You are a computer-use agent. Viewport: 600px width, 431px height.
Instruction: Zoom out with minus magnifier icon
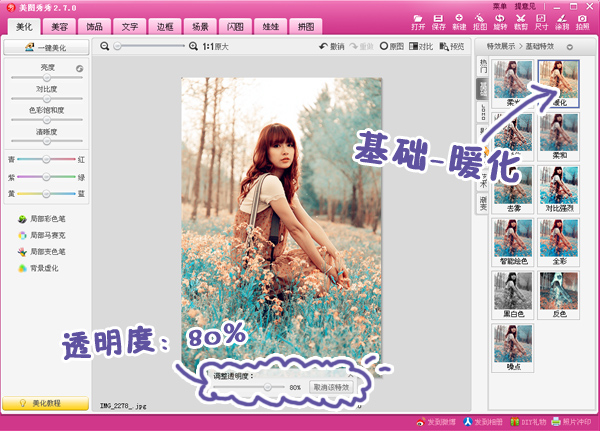(x=104, y=46)
